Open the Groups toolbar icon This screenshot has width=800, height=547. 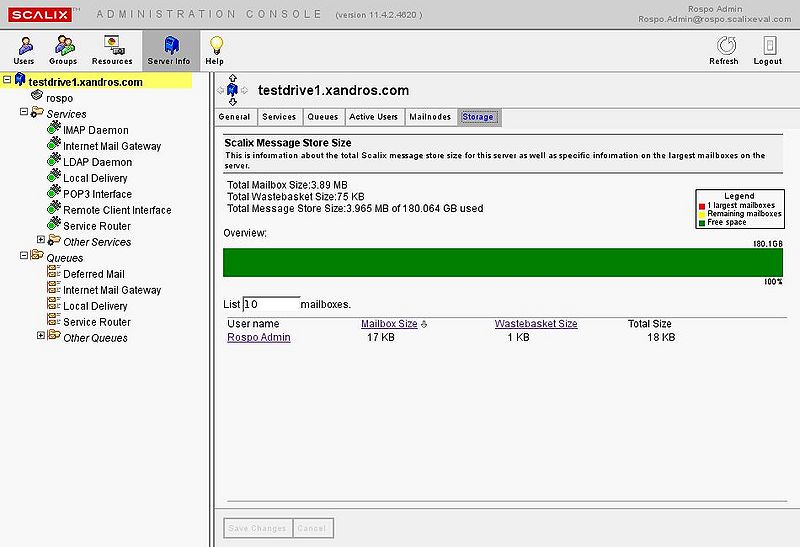pyautogui.click(x=65, y=45)
